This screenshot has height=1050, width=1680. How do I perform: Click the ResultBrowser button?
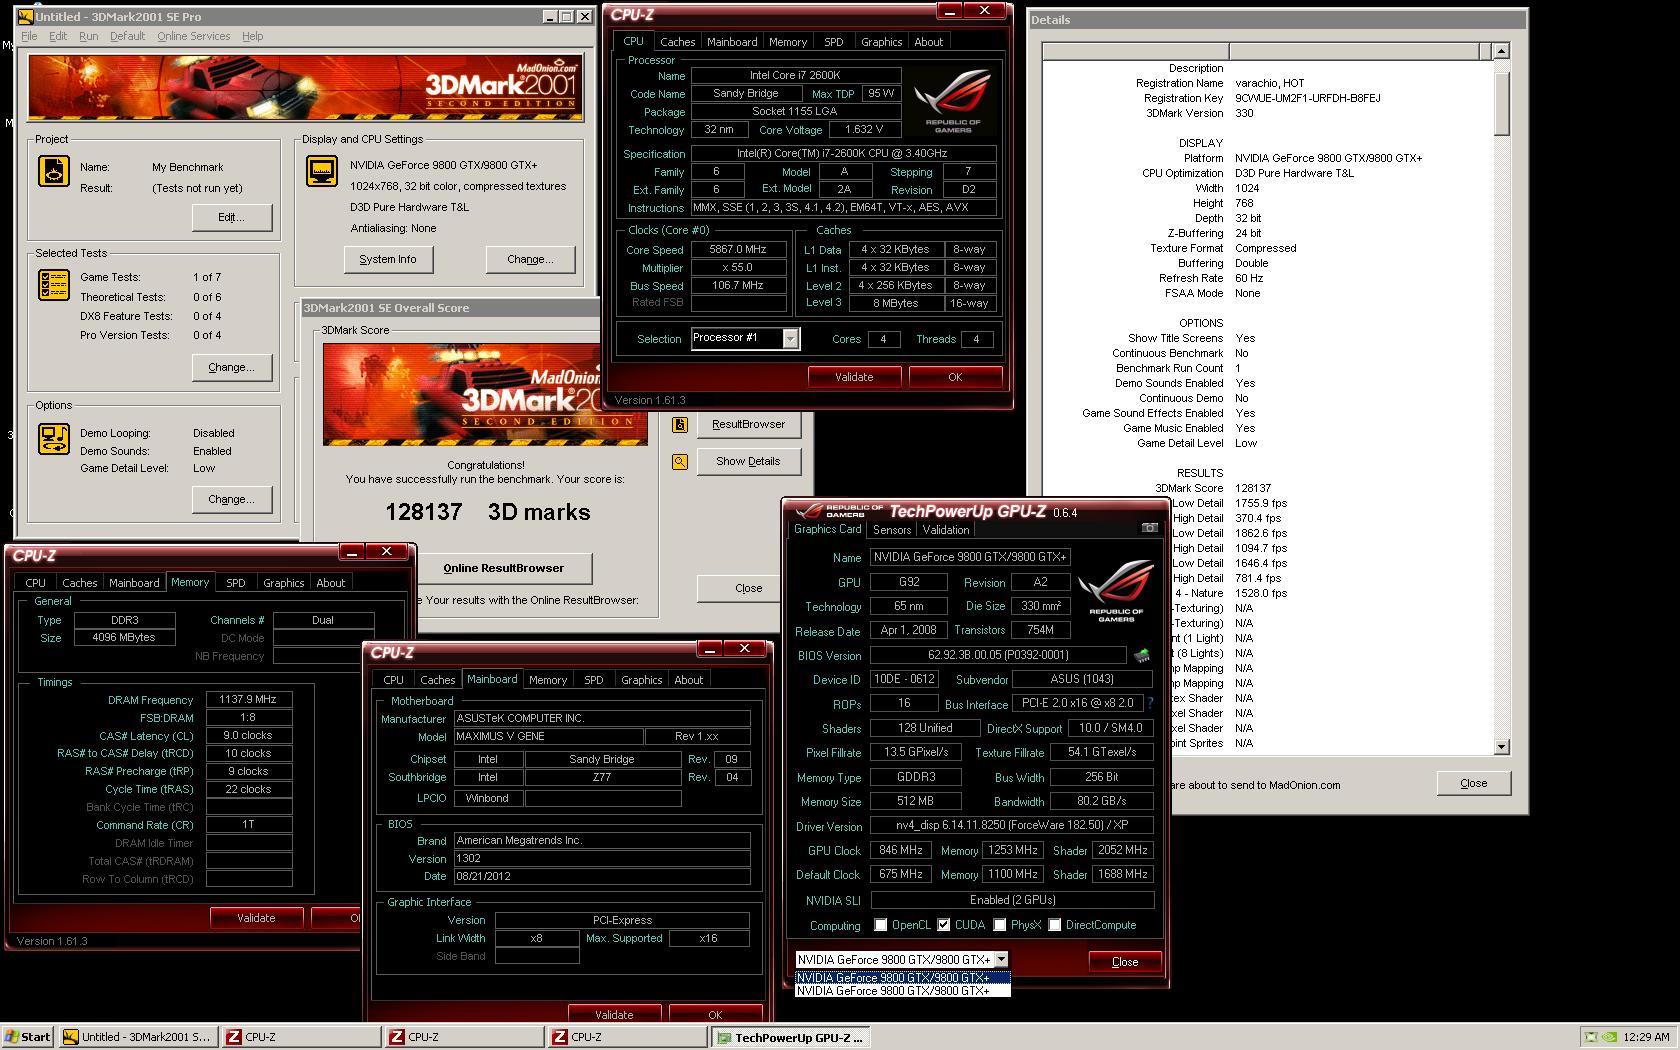click(748, 424)
